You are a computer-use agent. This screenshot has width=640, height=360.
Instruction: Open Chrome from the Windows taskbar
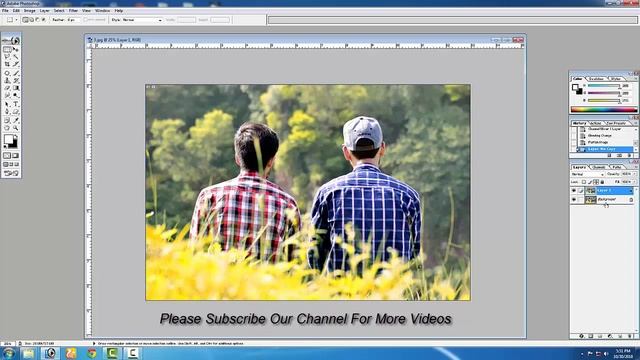coord(92,353)
